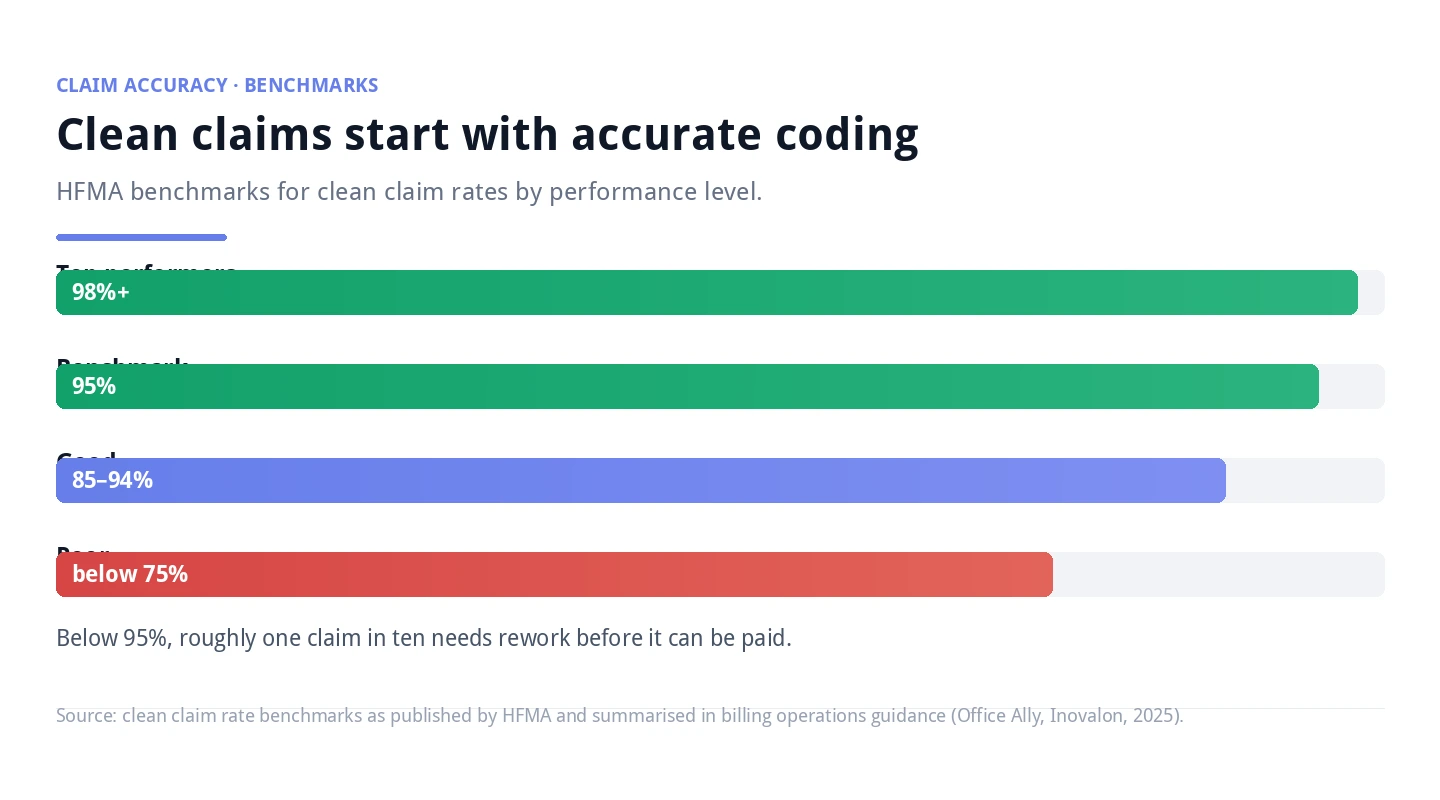This screenshot has height=800, width=1440.
Task: Click the grey track end of top bar
Action: coord(1371,292)
